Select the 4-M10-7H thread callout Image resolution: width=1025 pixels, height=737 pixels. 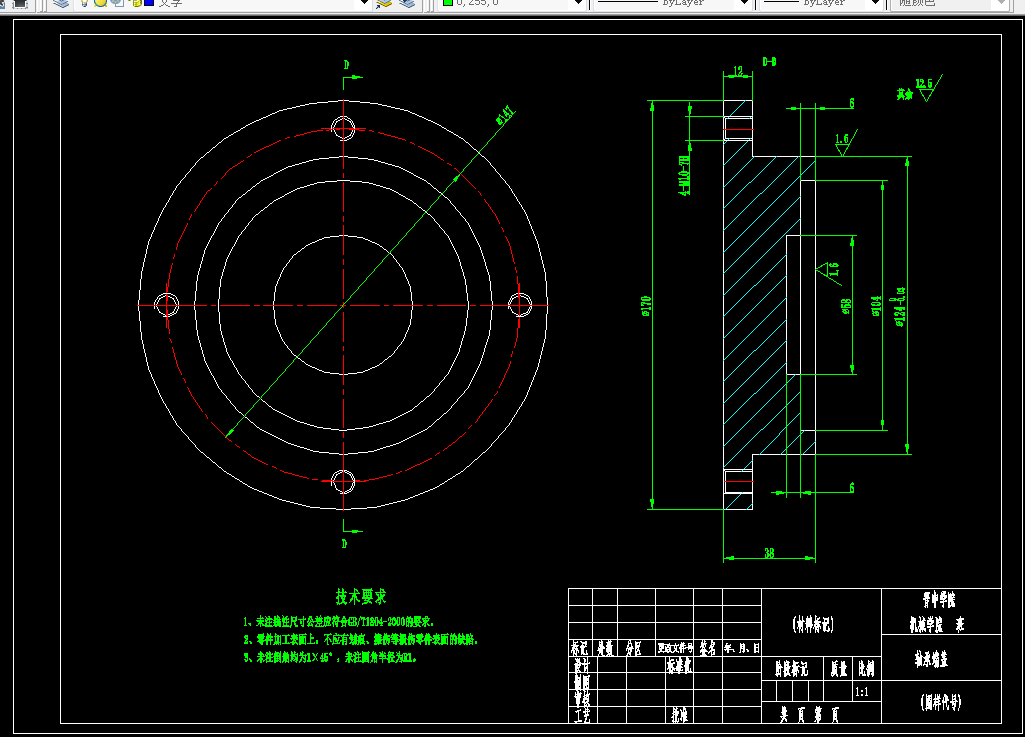(x=684, y=175)
